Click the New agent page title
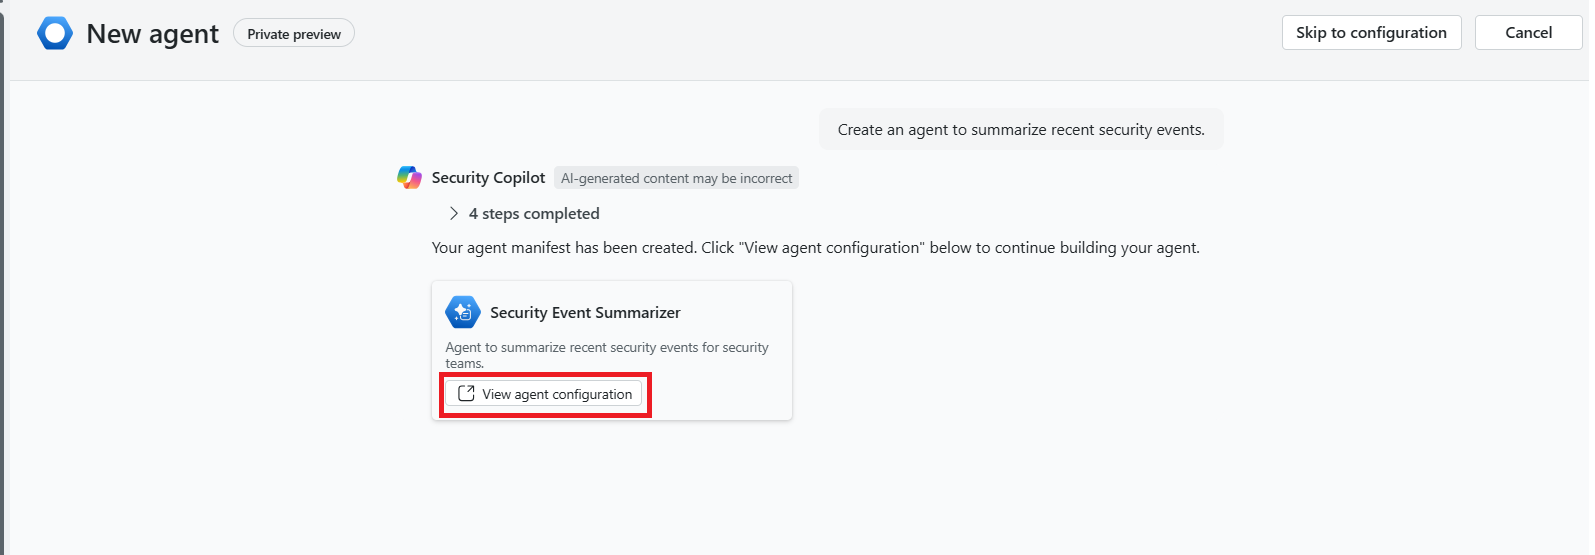The height and width of the screenshot is (555, 1595). 152,34
